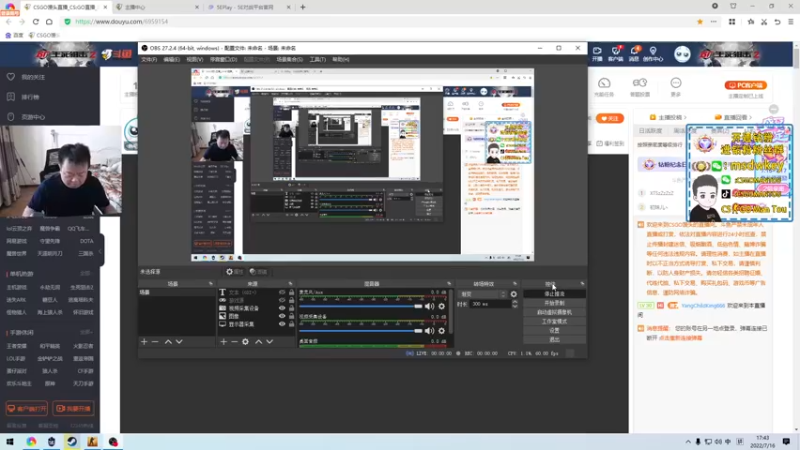Mute the second mixer channel speaker icon
The width and height of the screenshot is (800, 450).
(x=430, y=331)
